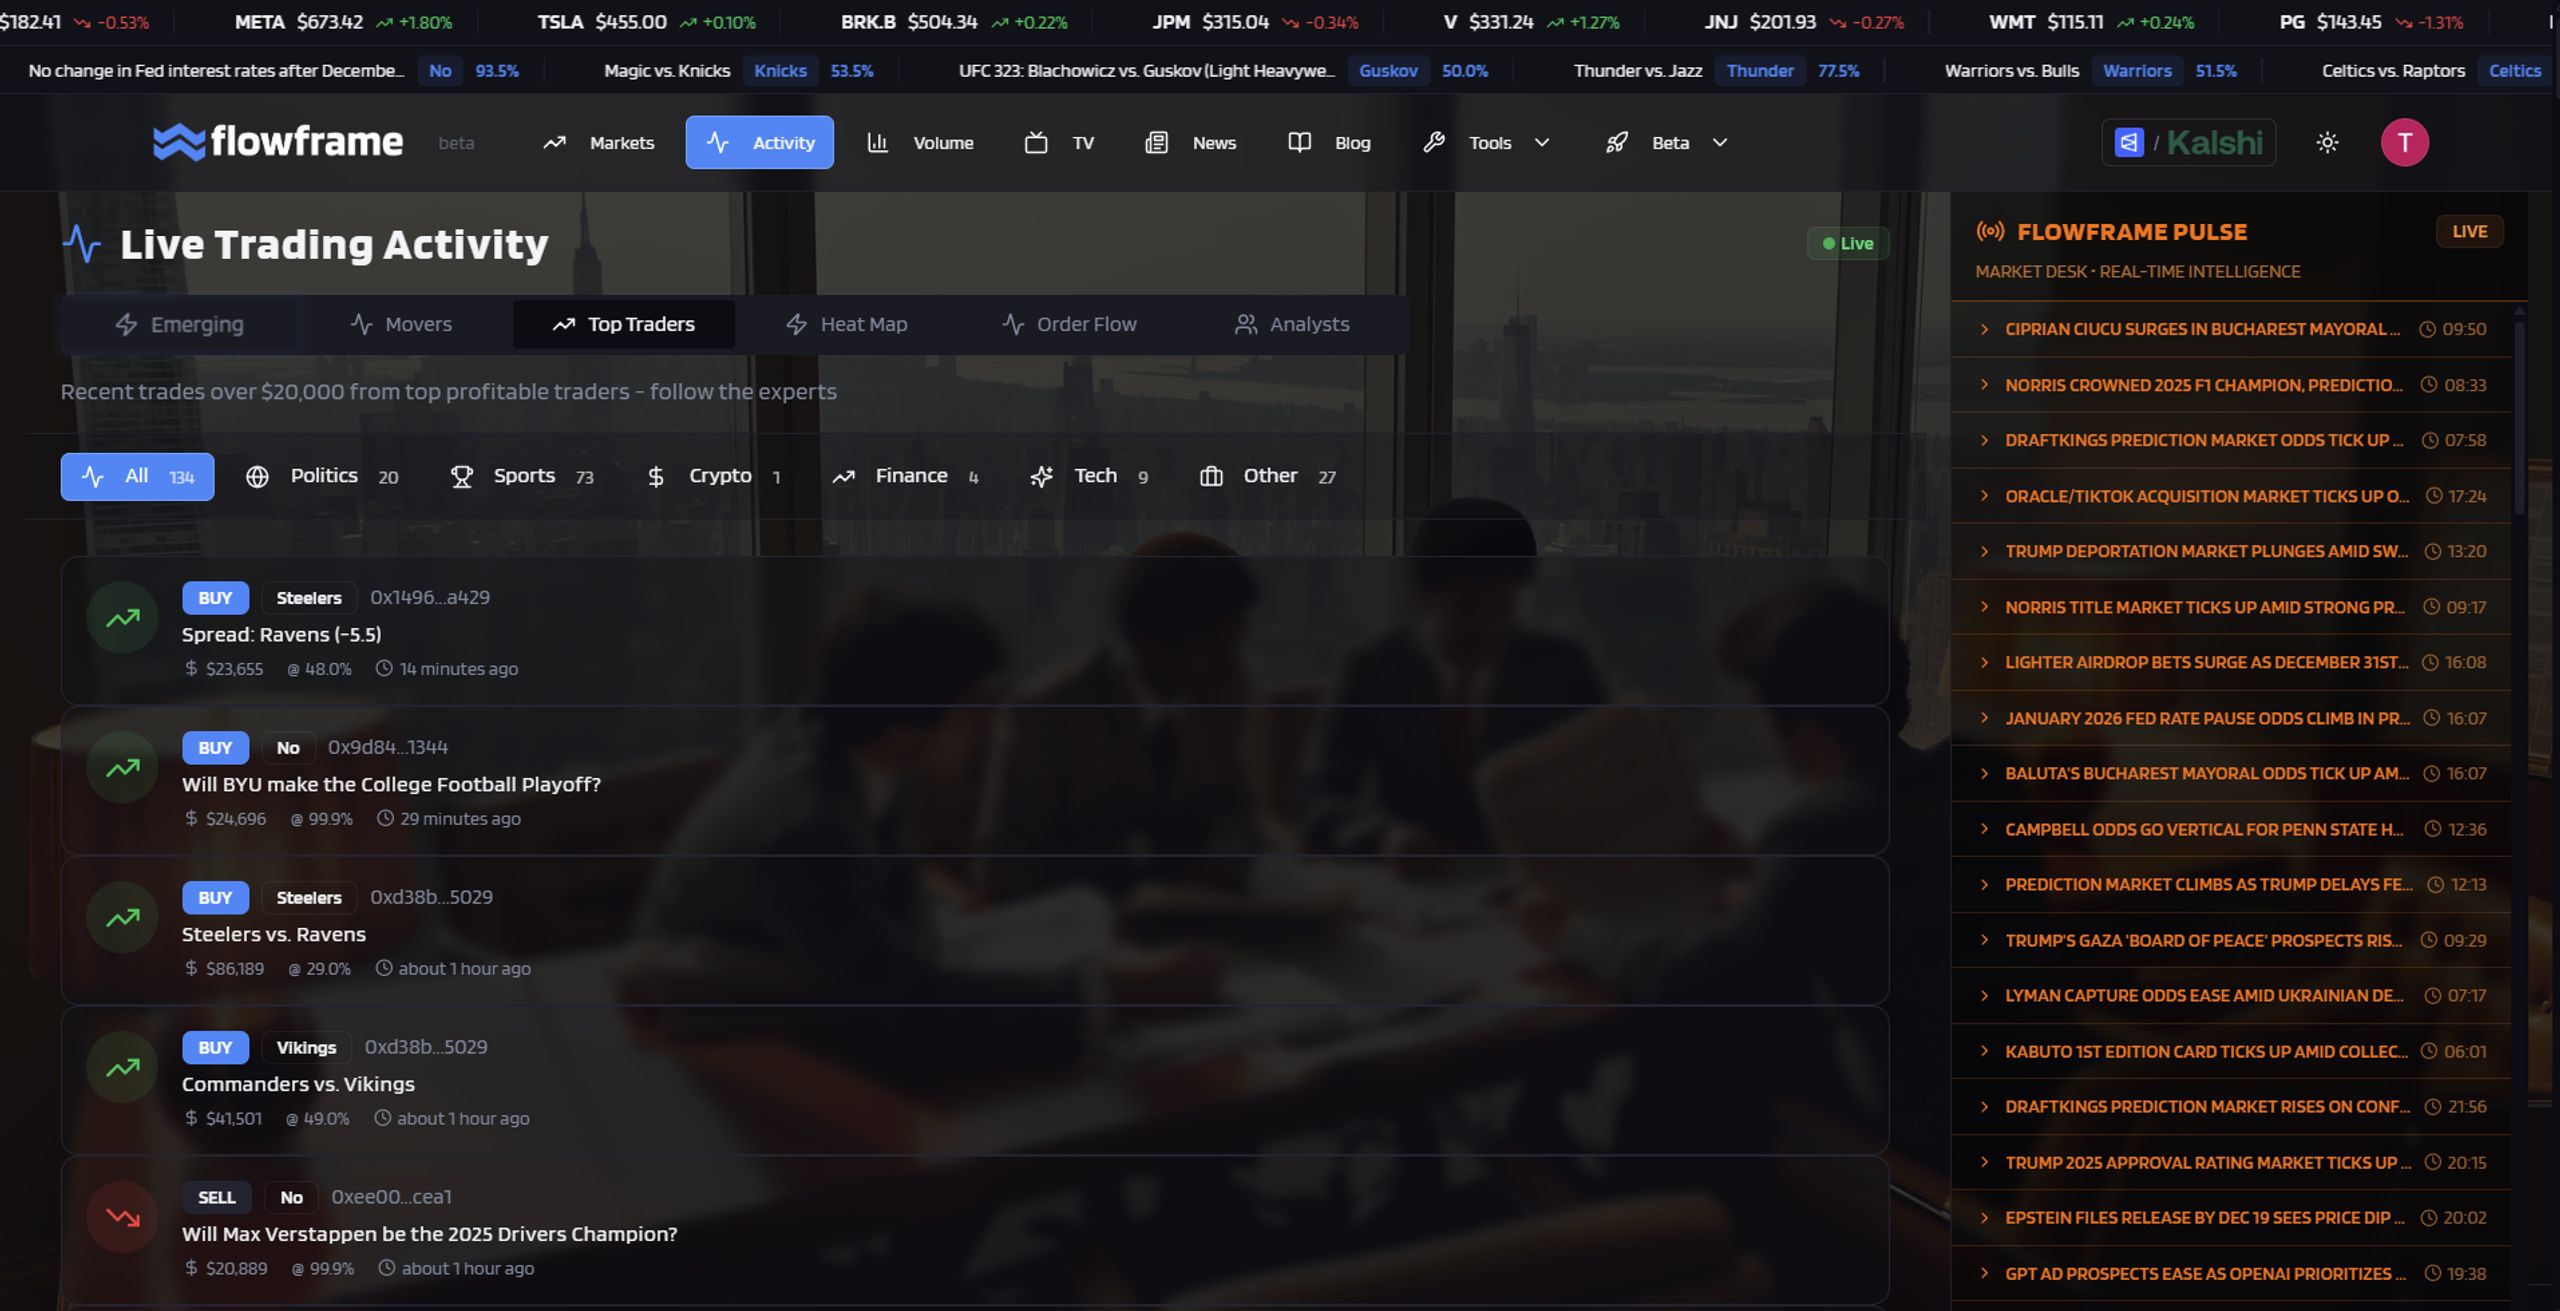Open the BYU College Football Playoff market
Screen dimensions: 2560x1311
pos(391,784)
